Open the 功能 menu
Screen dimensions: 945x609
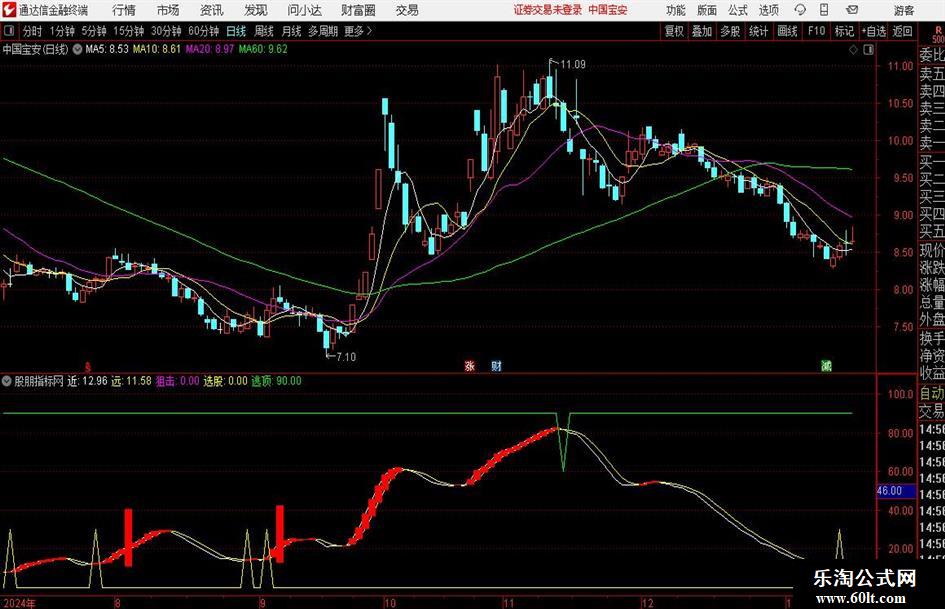(676, 10)
